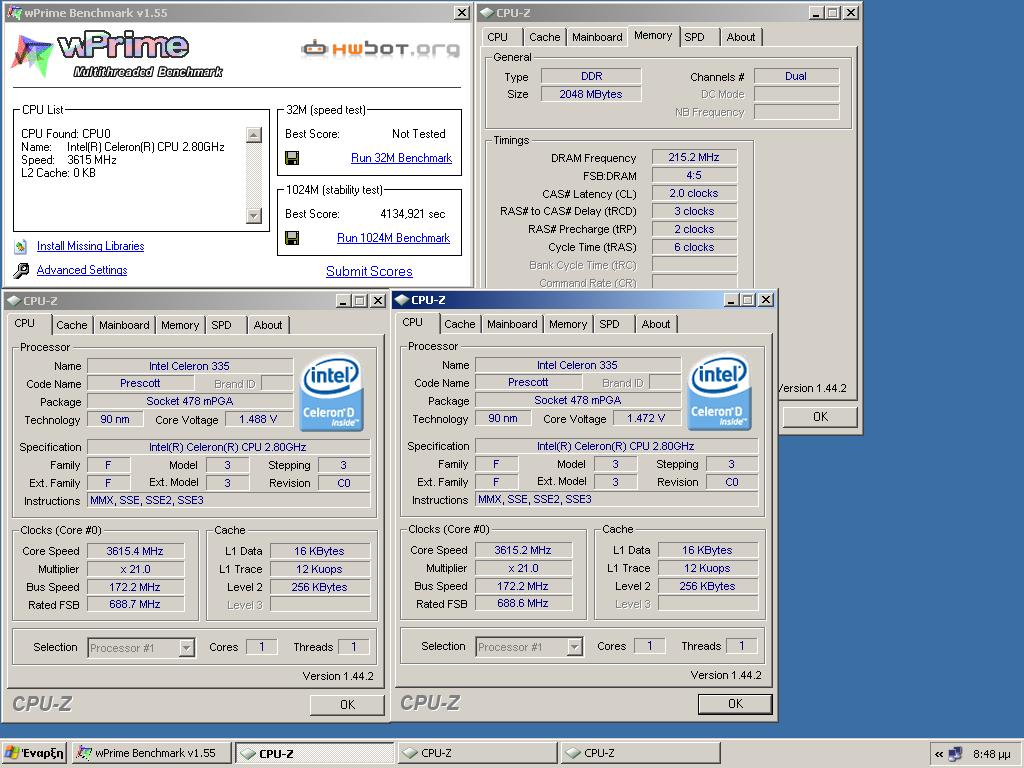1024x768 pixels.
Task: Open Processor selection dropdown in right CPU-Z
Action: pos(575,647)
